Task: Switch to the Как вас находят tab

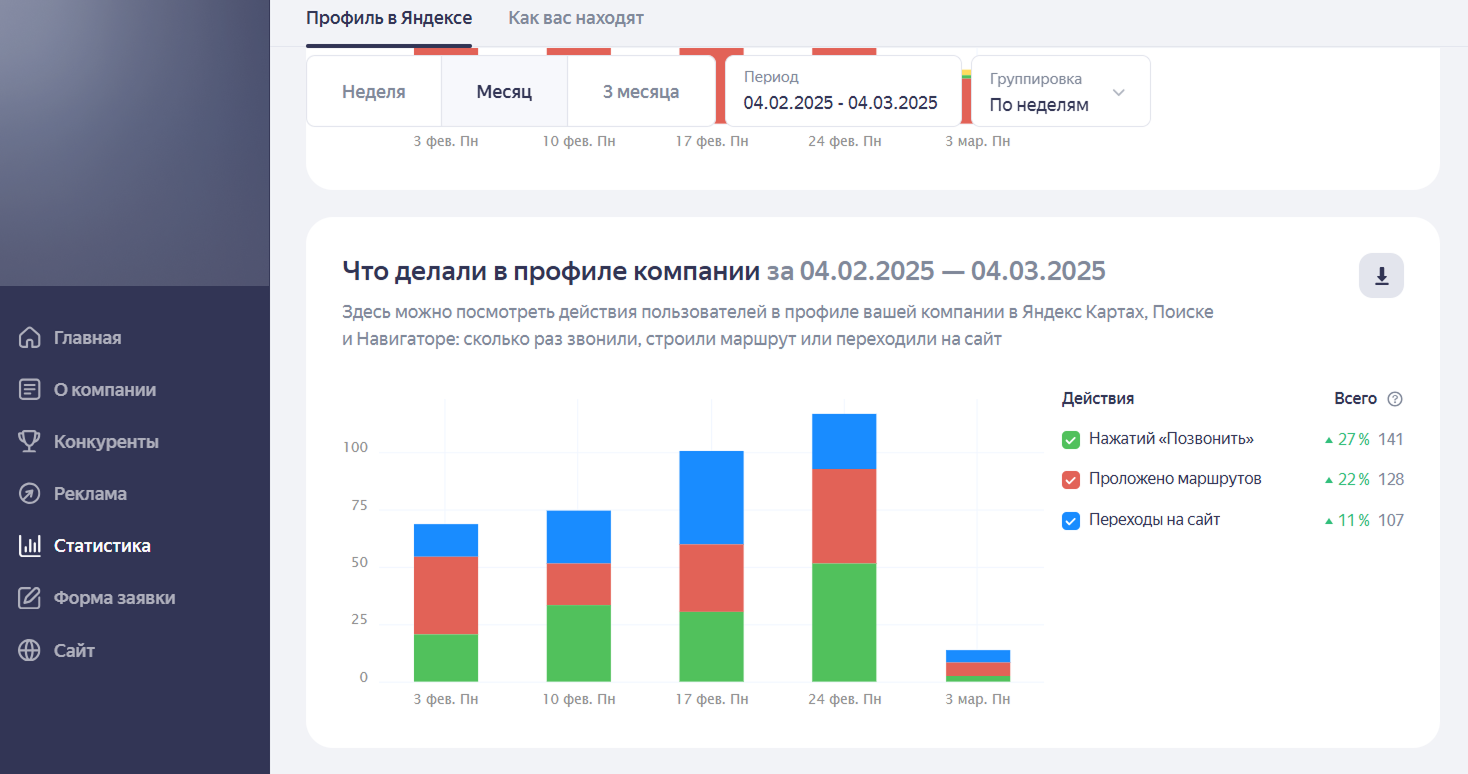Action: [x=576, y=18]
